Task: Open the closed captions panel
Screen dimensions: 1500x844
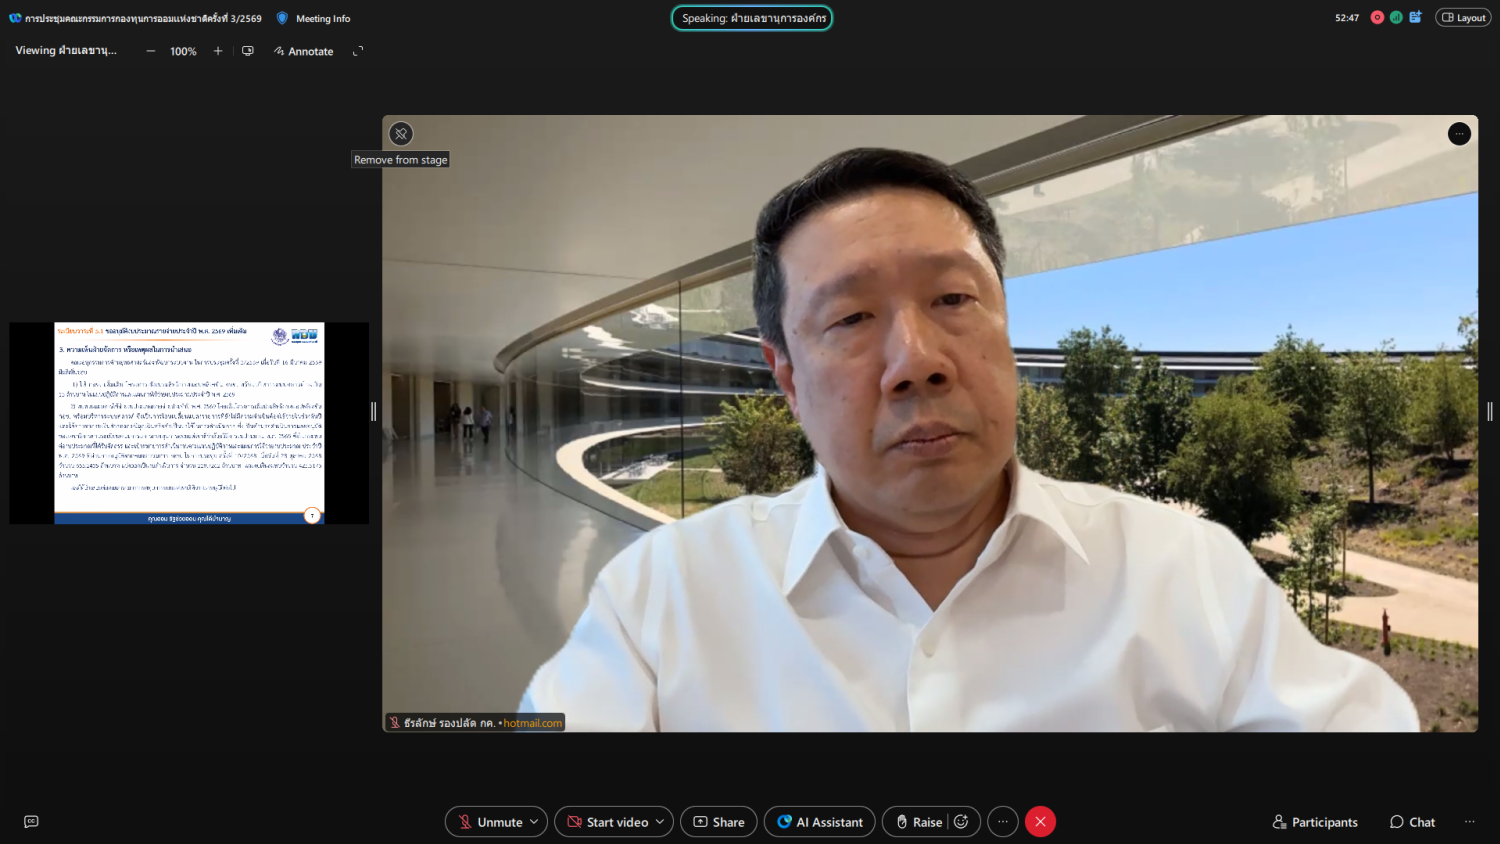Action: (31, 822)
